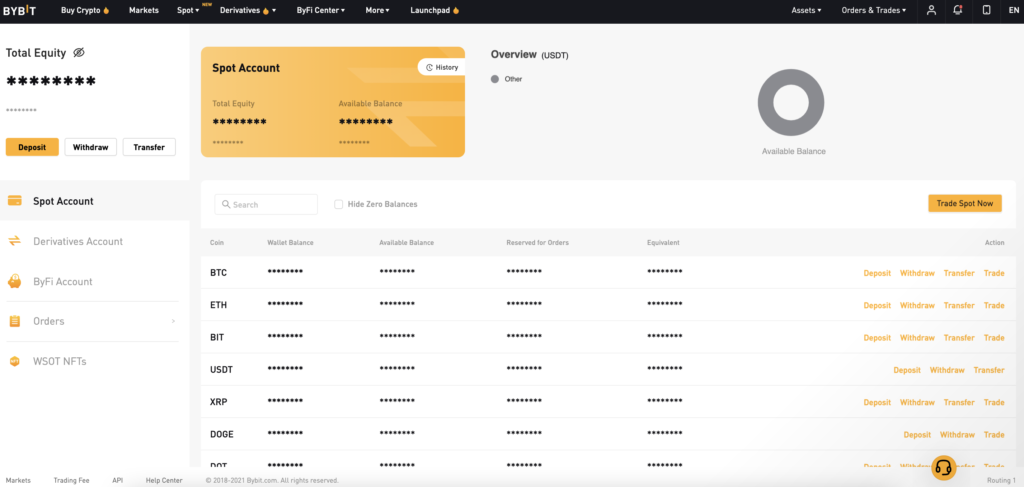Click Withdraw link in XRP row
This screenshot has height=487, width=1024.
[x=917, y=402]
